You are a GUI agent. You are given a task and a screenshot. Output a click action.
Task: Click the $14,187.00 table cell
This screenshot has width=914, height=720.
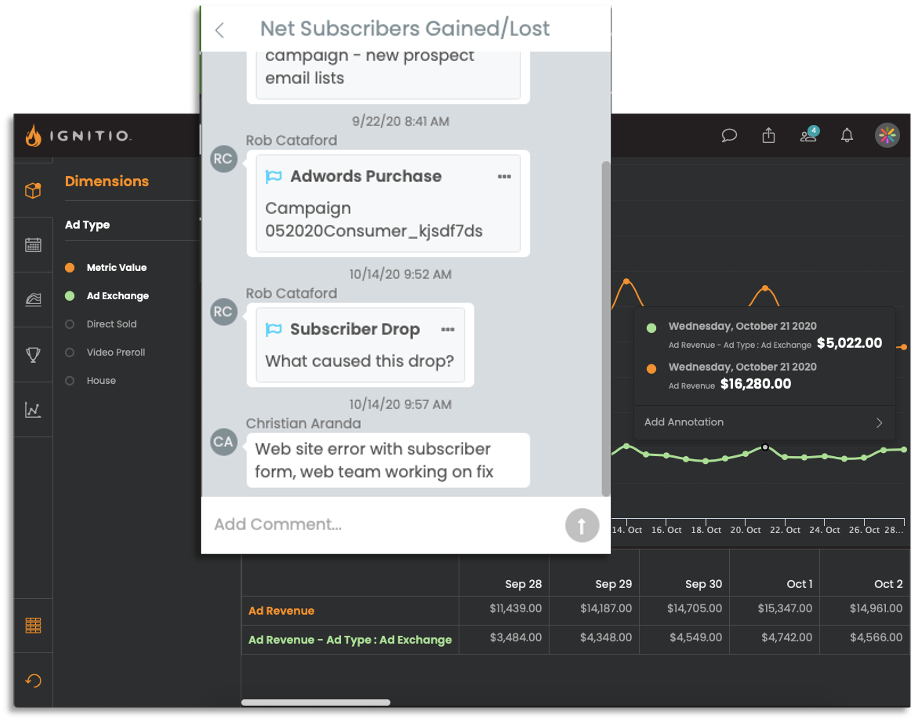click(606, 608)
